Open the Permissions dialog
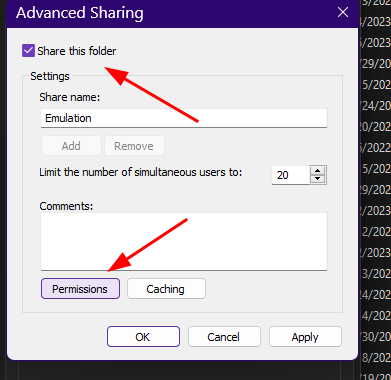Viewport: 391px width, 380px height. (80, 289)
